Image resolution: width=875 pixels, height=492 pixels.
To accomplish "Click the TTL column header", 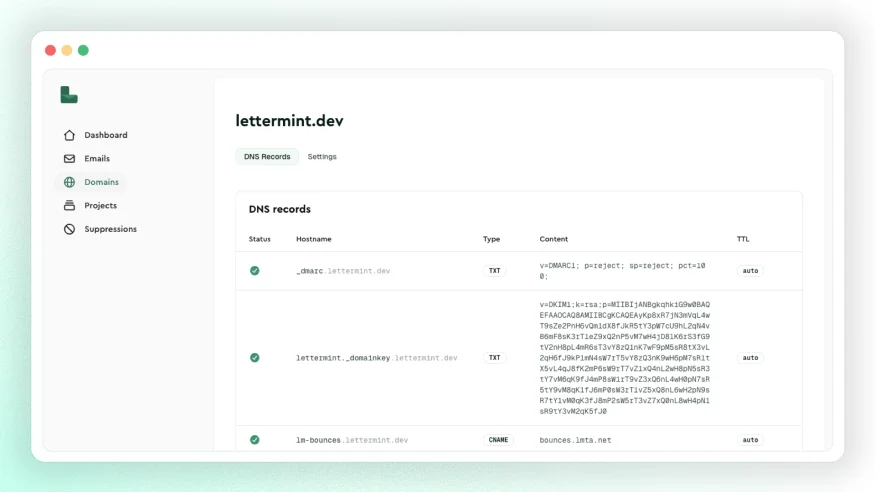I will point(743,239).
